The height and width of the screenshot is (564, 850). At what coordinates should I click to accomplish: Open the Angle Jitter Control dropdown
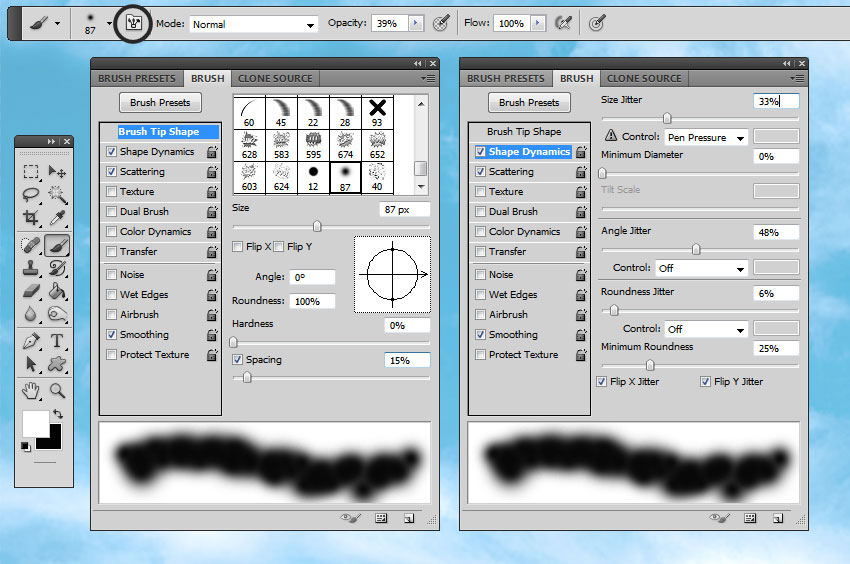click(x=702, y=268)
